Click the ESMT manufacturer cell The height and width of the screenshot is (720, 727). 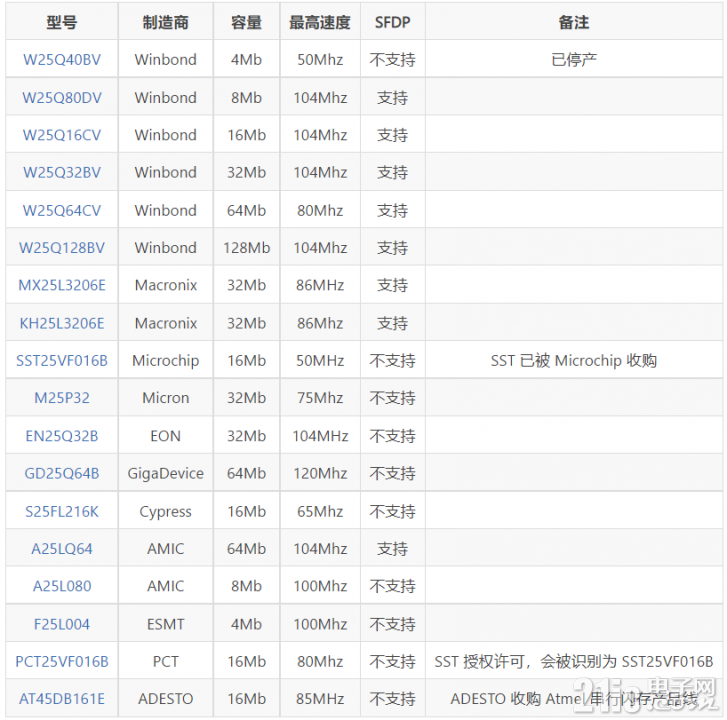tap(166, 624)
